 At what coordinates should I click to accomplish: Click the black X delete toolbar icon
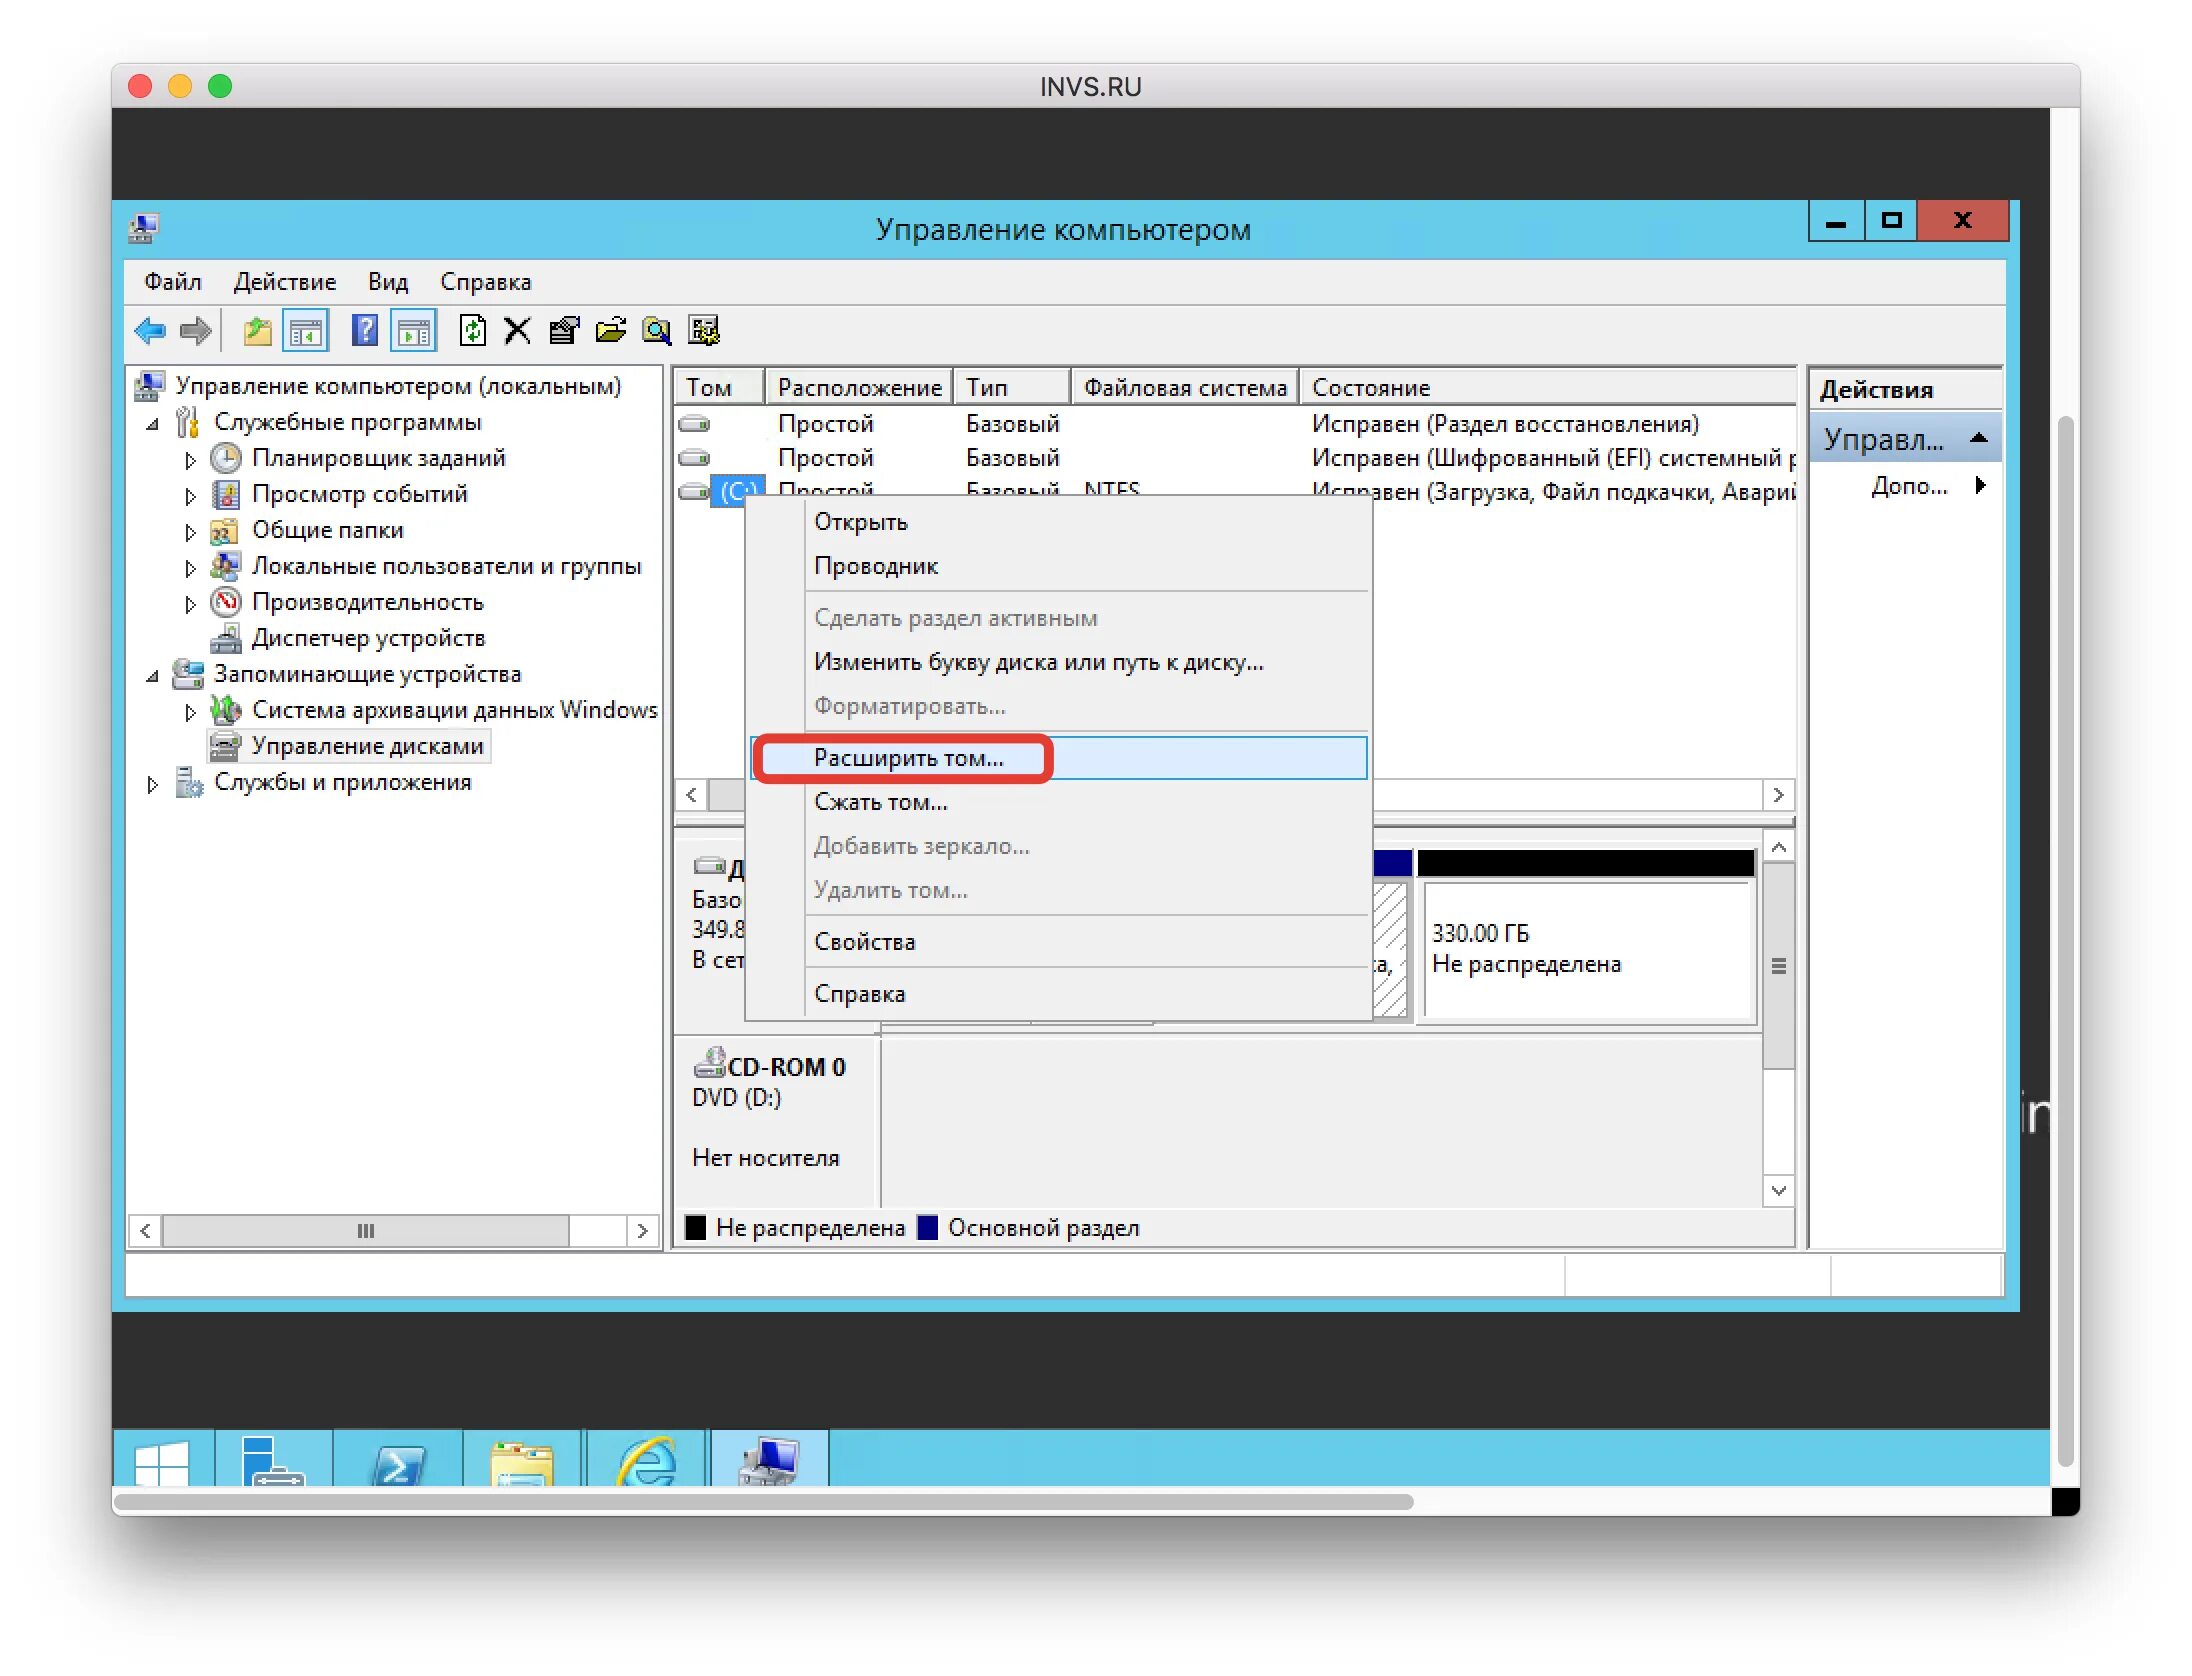pos(517,331)
